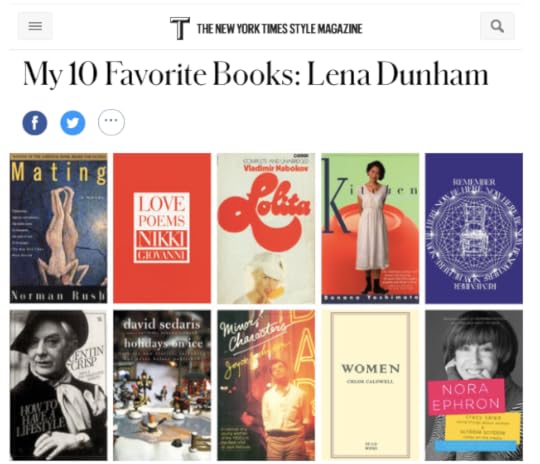Open more sharing options ellipsis
The image size is (540, 464).
tap(111, 122)
